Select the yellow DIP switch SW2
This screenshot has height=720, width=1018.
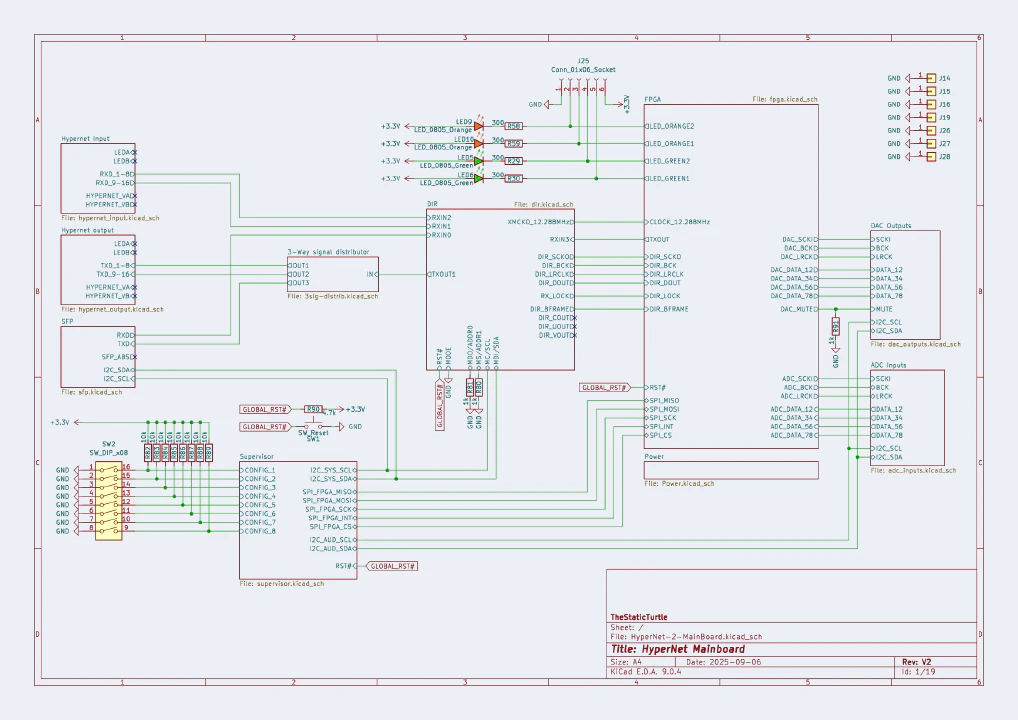pos(109,500)
